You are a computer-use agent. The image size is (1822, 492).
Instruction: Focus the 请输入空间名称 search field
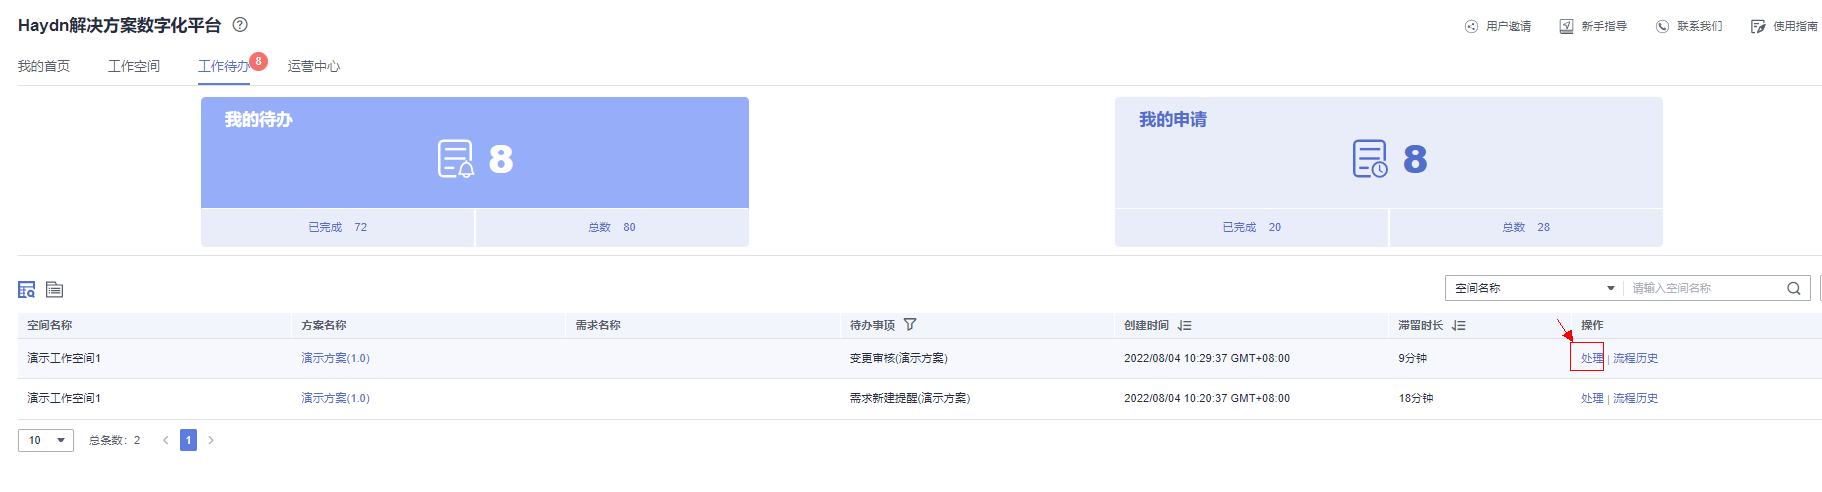1705,288
